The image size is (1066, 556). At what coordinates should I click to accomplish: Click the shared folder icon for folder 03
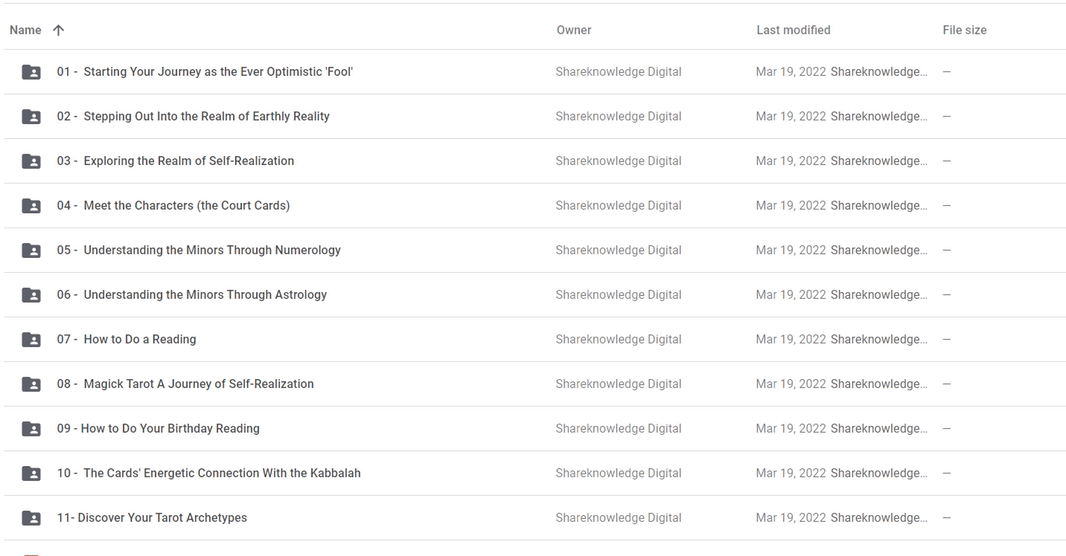tap(31, 161)
